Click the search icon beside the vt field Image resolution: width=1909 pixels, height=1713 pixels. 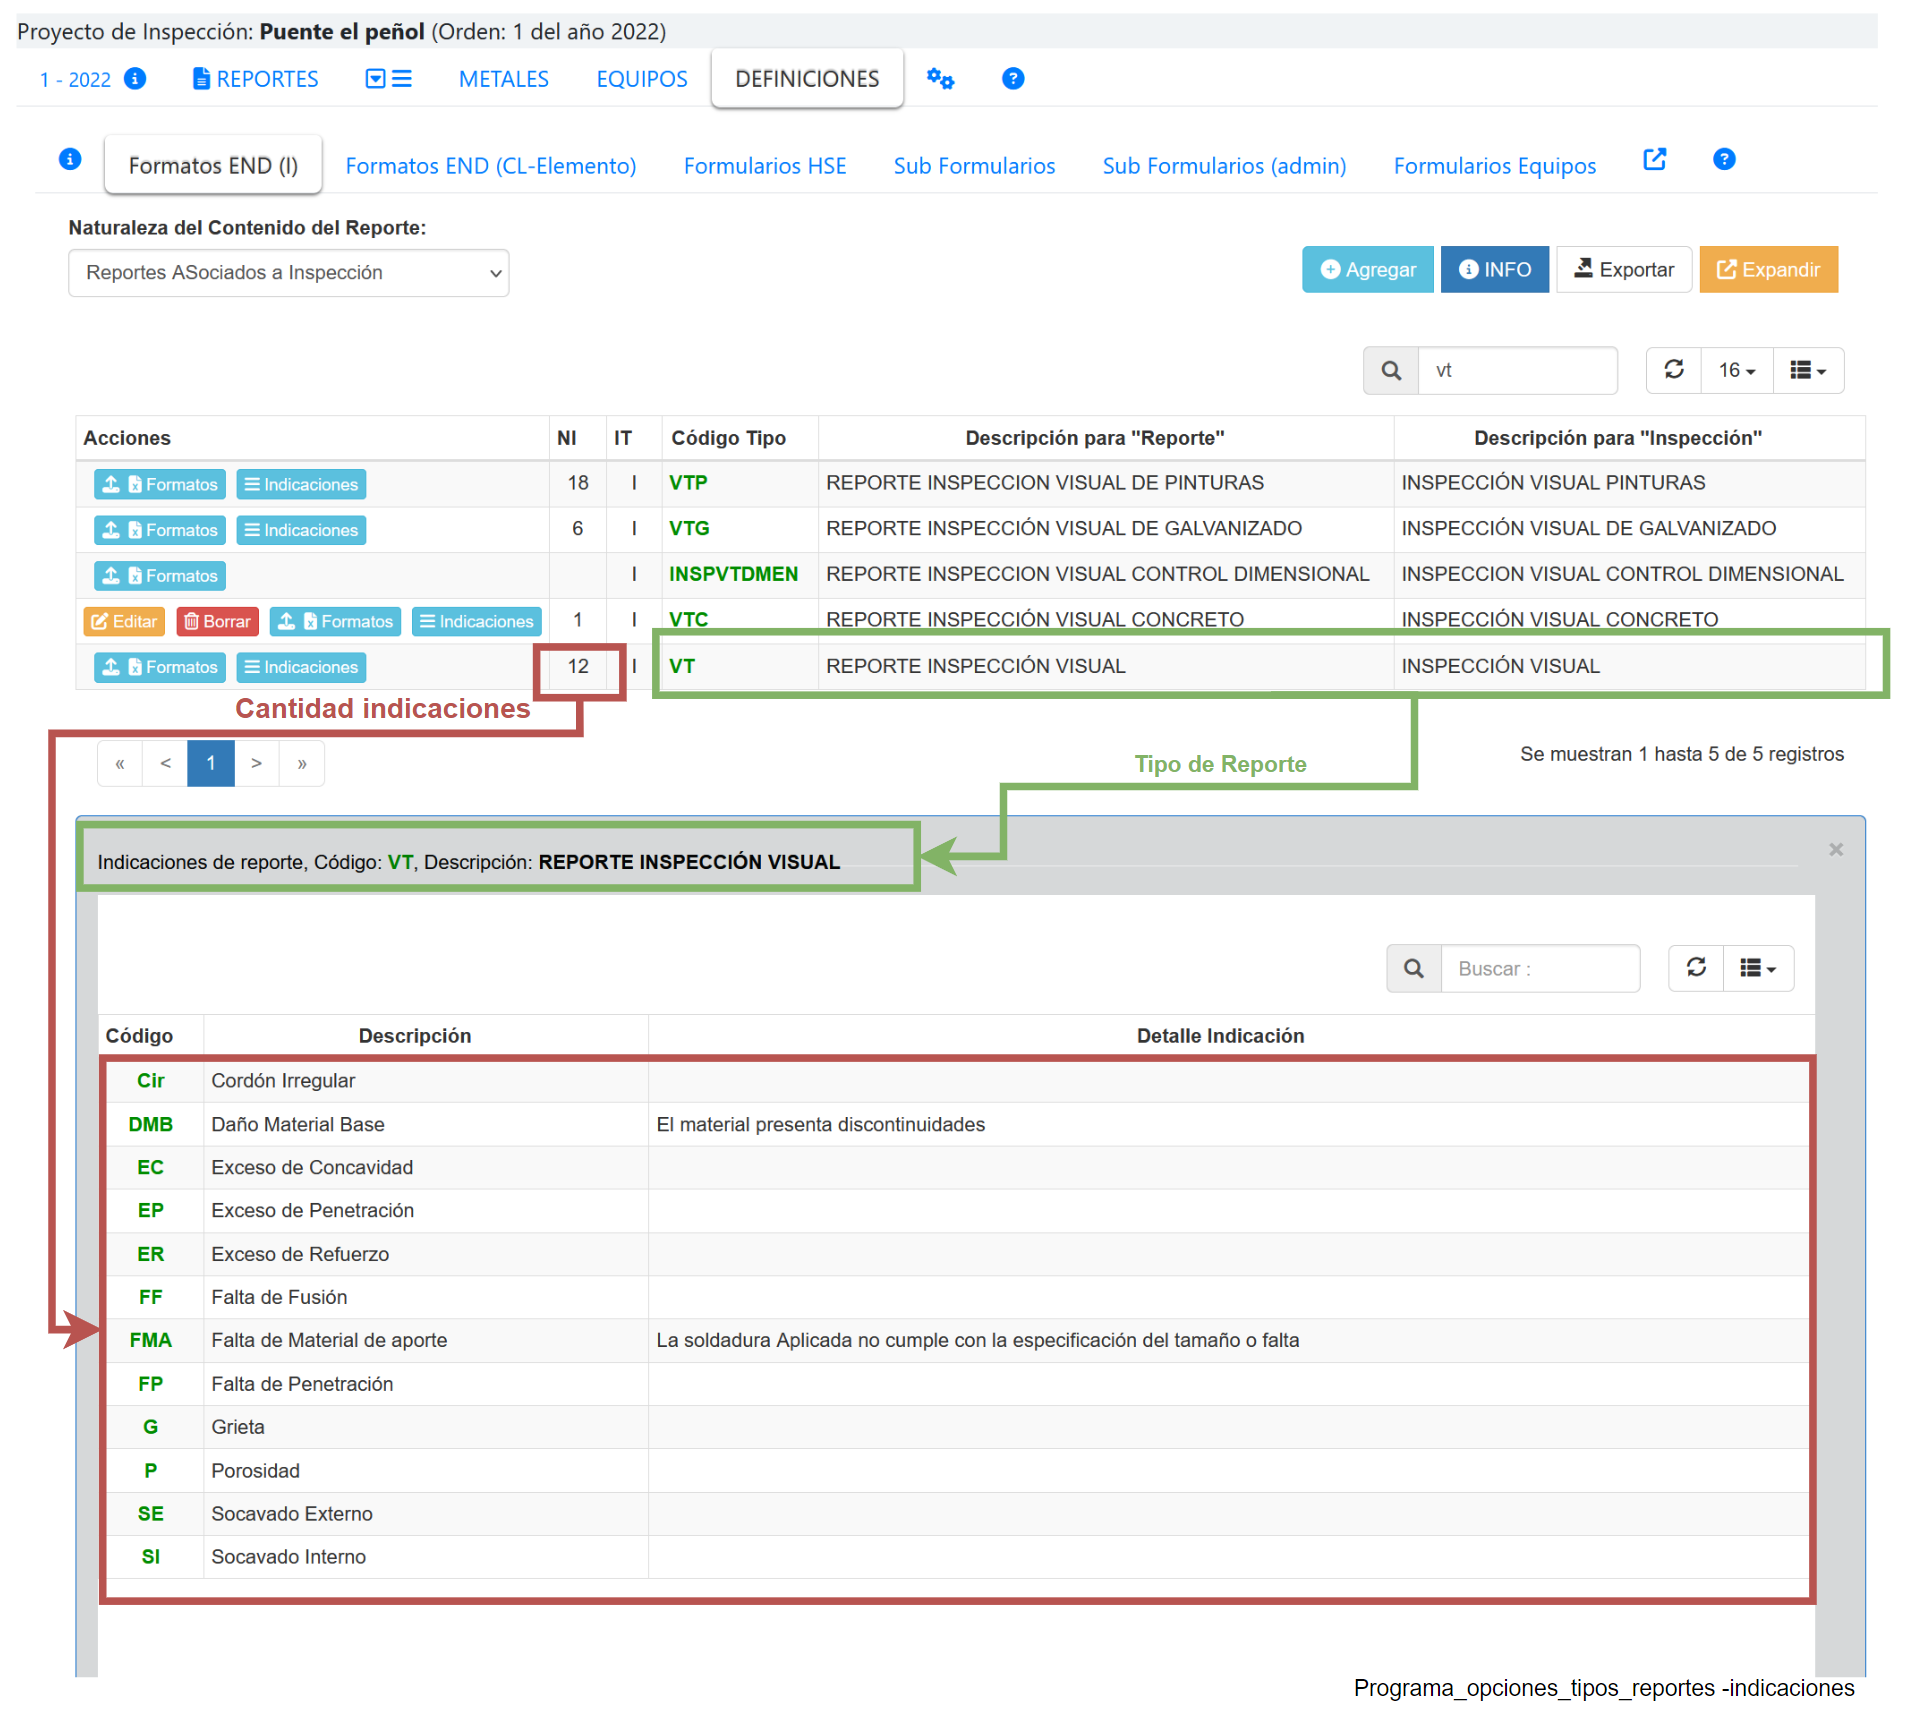point(1390,370)
